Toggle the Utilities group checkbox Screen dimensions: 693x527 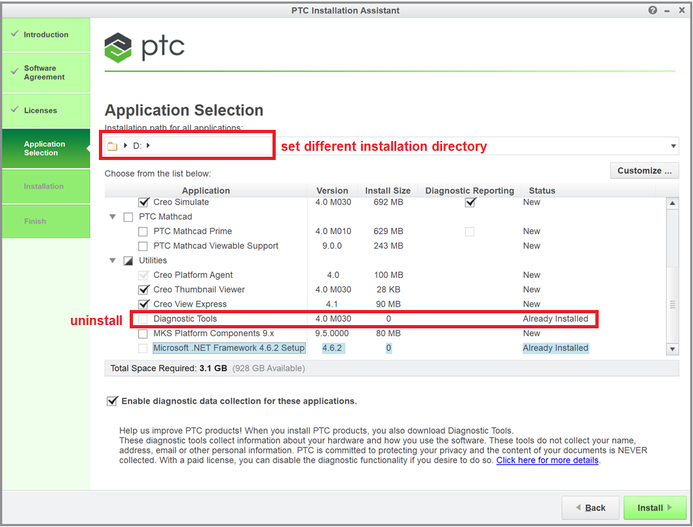tap(128, 261)
